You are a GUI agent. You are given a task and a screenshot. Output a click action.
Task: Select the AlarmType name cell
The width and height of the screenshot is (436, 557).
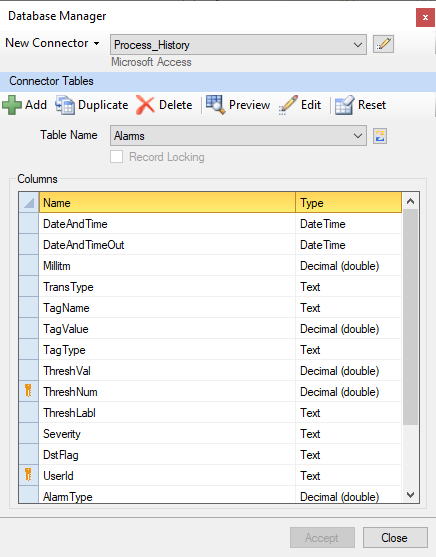coord(167,494)
